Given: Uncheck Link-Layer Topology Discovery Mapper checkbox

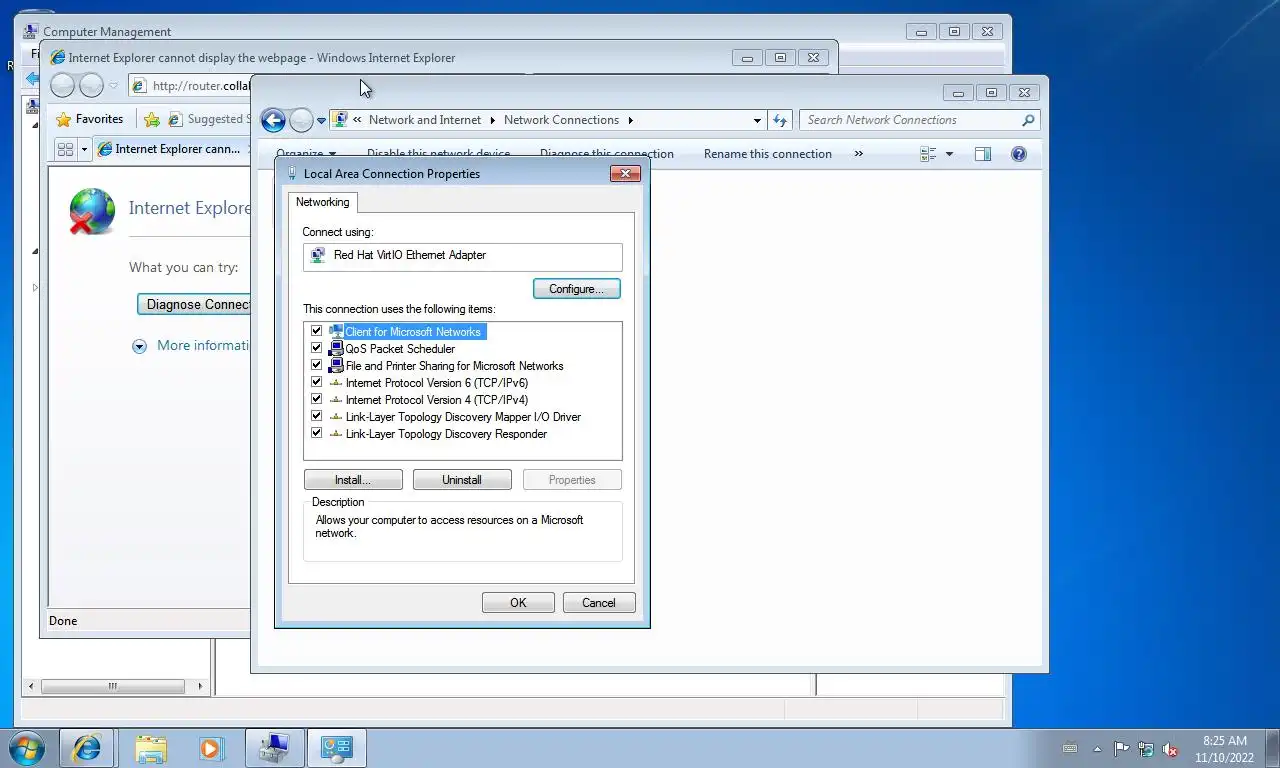Looking at the screenshot, I should pyautogui.click(x=317, y=416).
